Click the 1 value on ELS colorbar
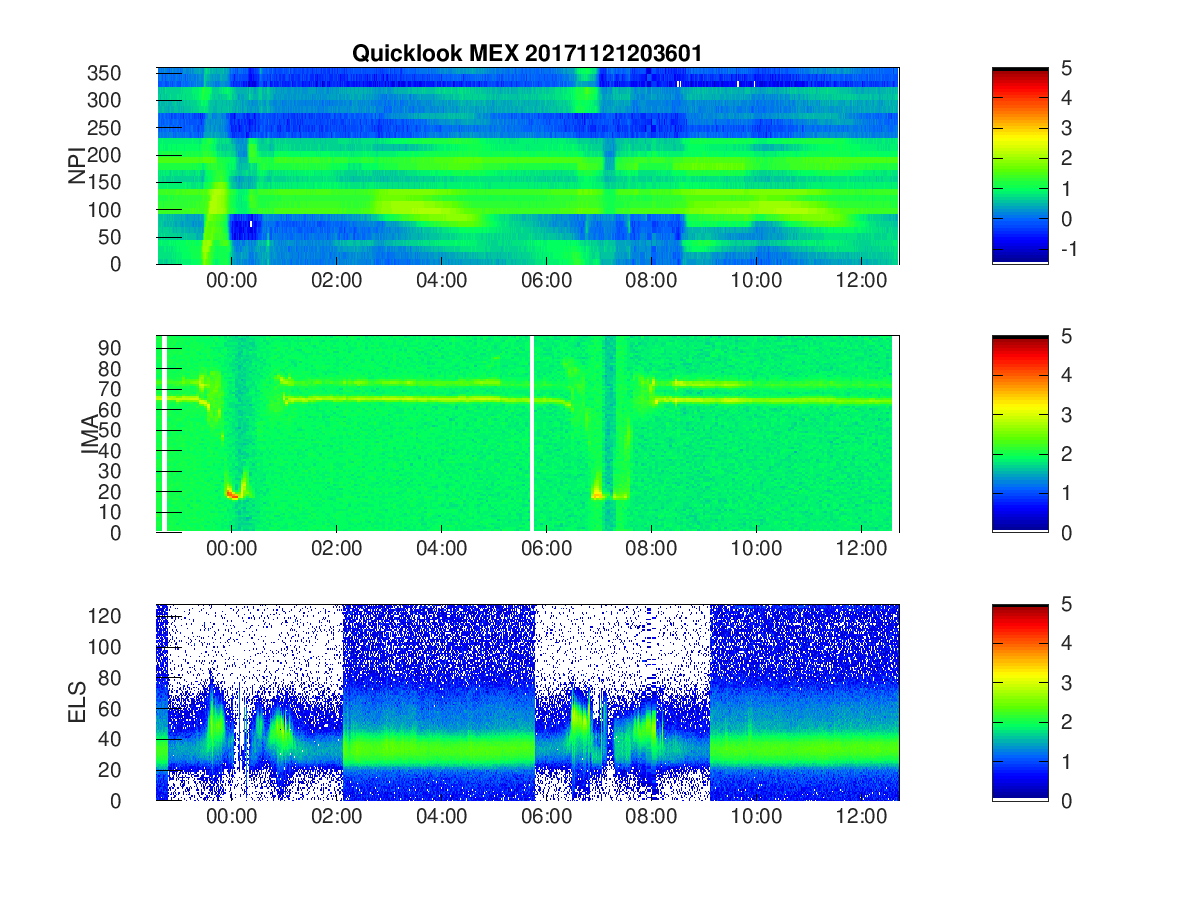1200x900 pixels. (1069, 761)
